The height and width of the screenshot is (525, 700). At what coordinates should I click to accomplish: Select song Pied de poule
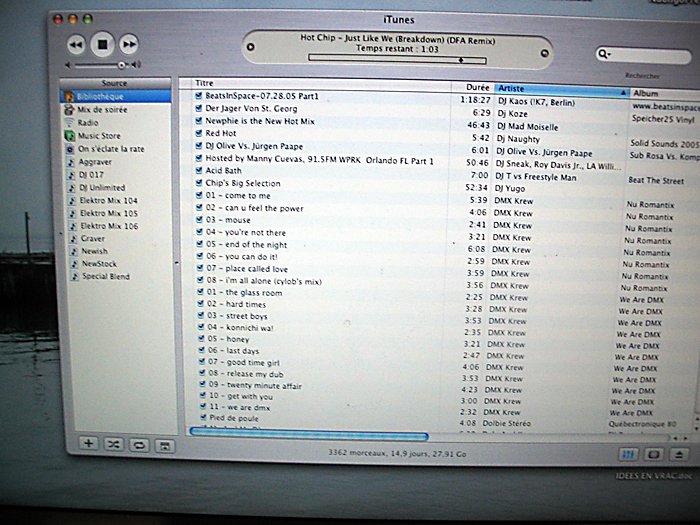[x=234, y=418]
